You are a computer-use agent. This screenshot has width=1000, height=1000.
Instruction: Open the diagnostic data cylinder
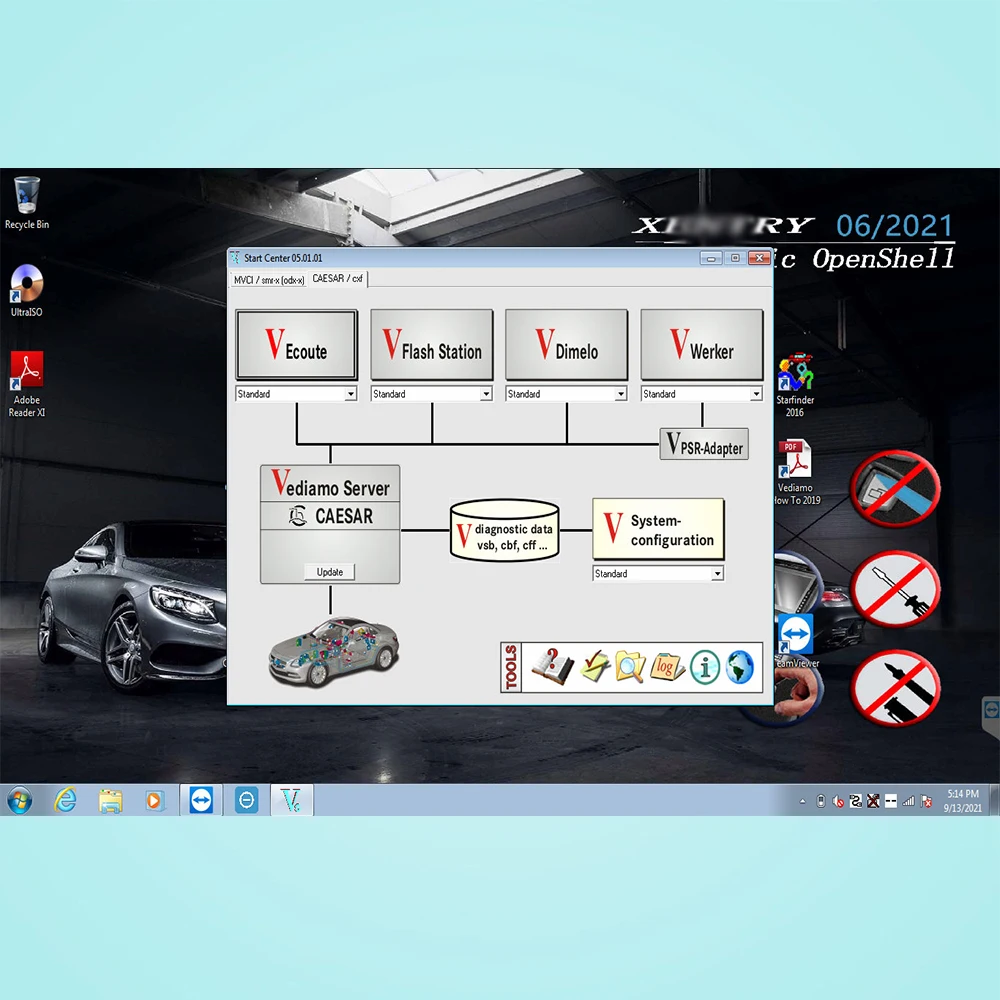tap(504, 530)
